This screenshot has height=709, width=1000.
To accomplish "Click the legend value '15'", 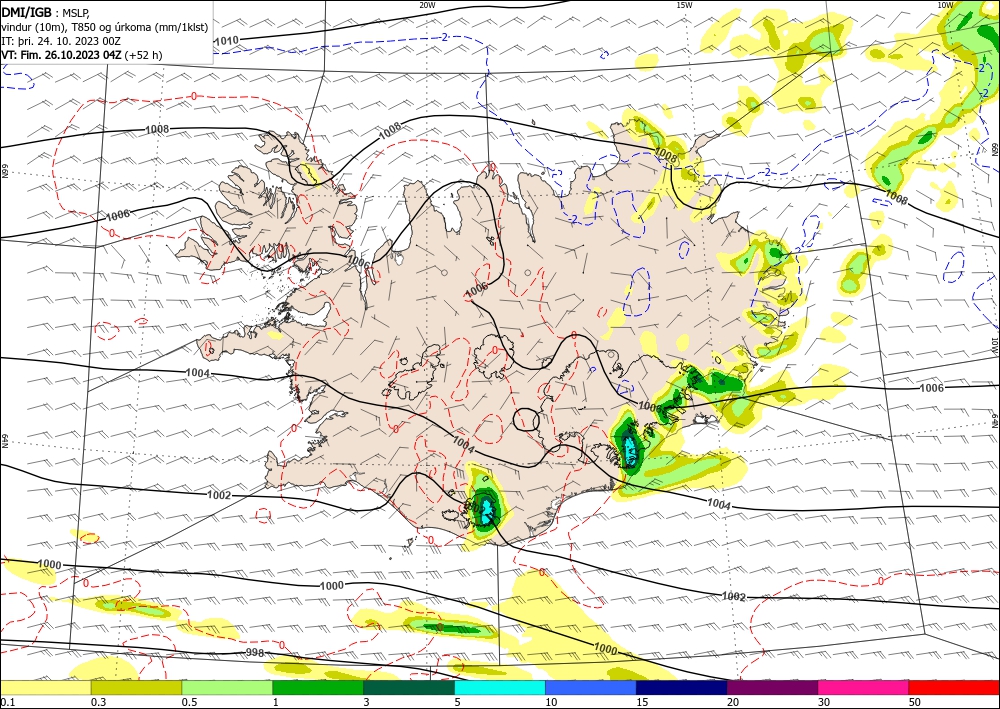I will [x=642, y=702].
